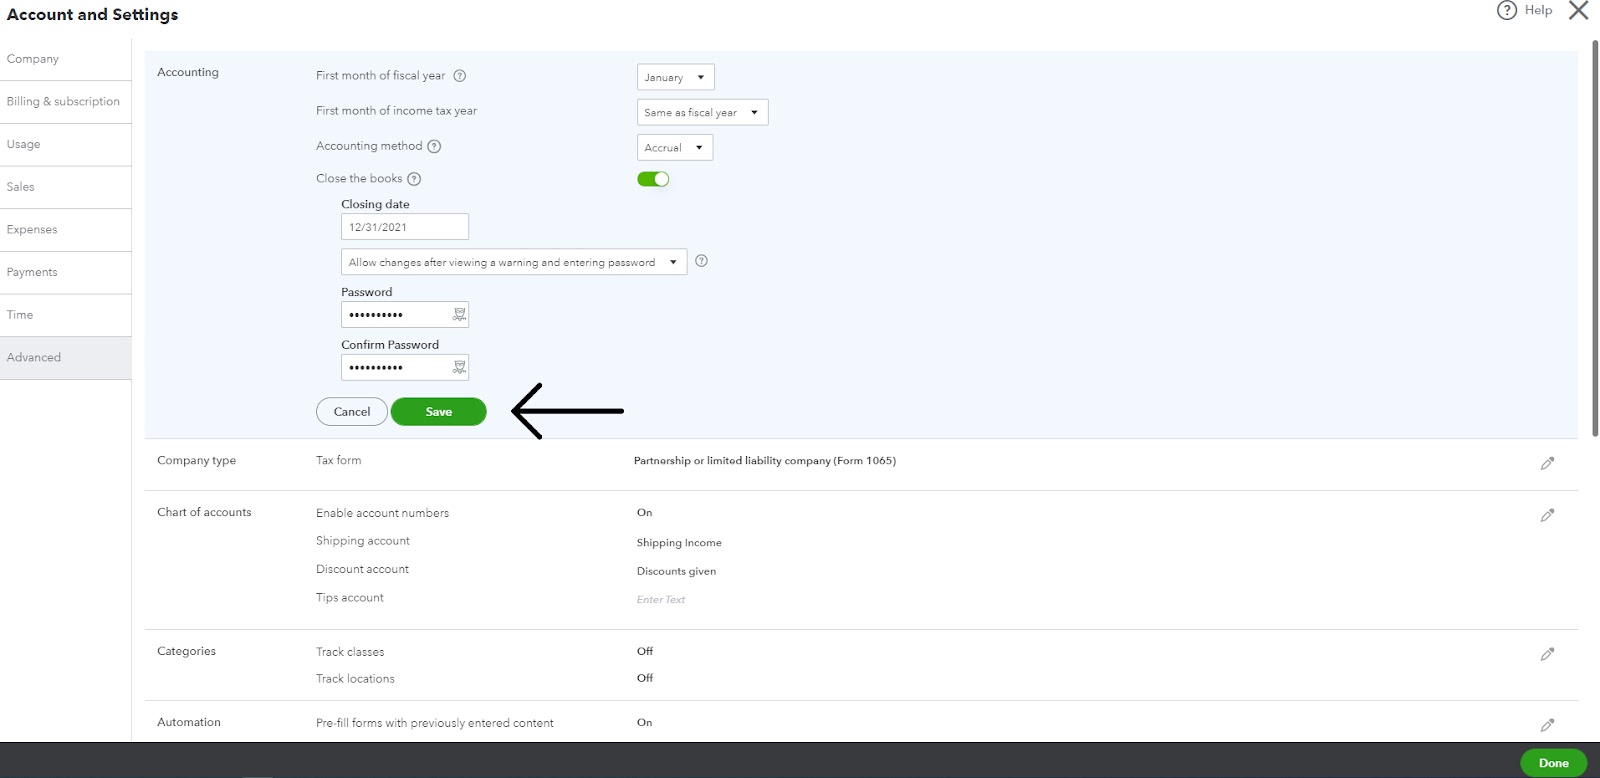Viewport: 1600px width, 778px height.
Task: Click the Discount account label
Action: coord(362,569)
